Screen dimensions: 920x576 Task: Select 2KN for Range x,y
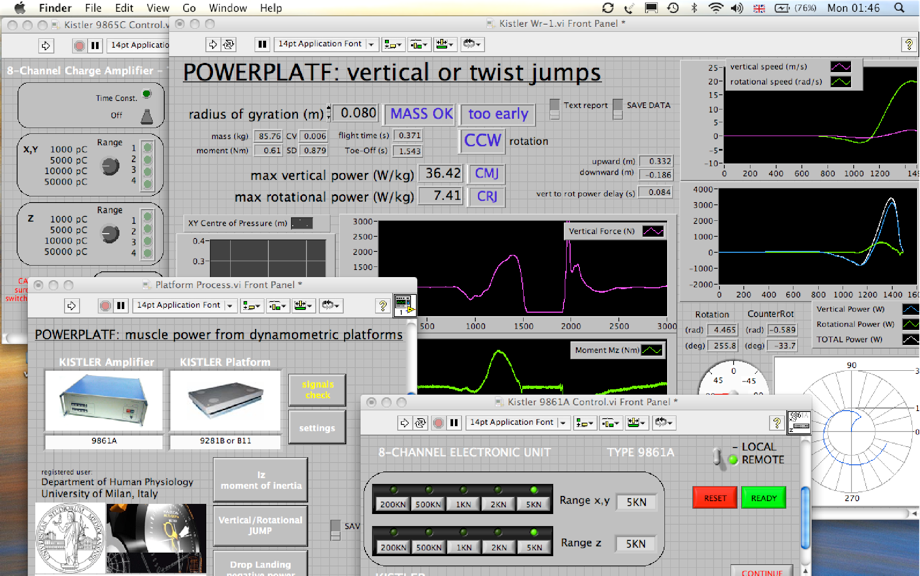(x=499, y=504)
